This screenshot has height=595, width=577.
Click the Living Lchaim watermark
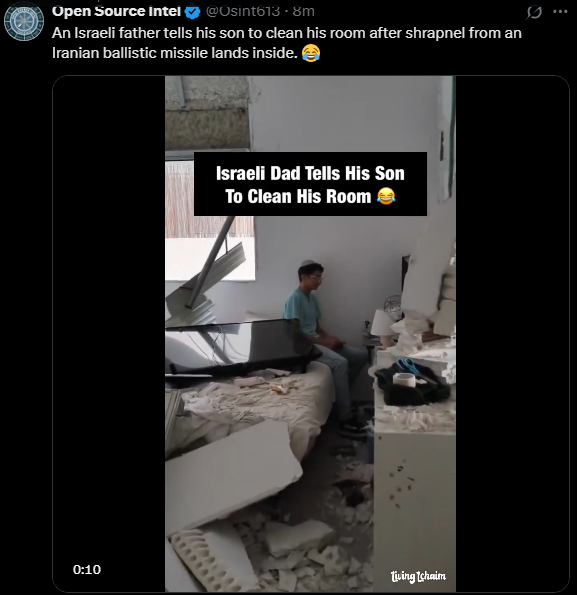coord(418,576)
